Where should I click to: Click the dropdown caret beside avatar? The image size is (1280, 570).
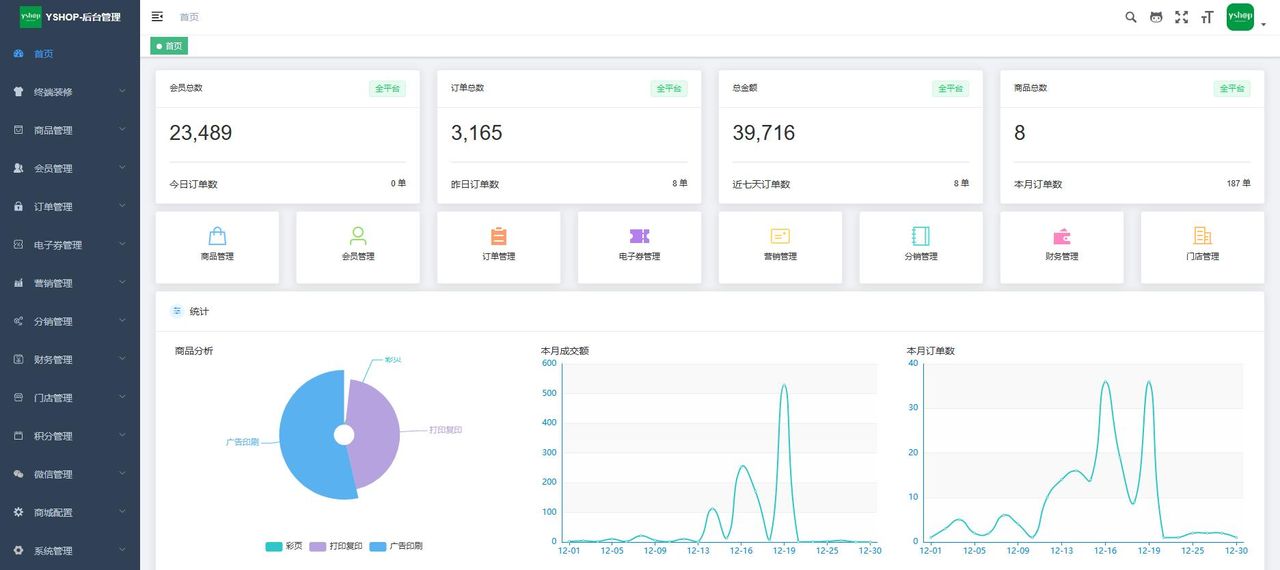[x=1264, y=25]
